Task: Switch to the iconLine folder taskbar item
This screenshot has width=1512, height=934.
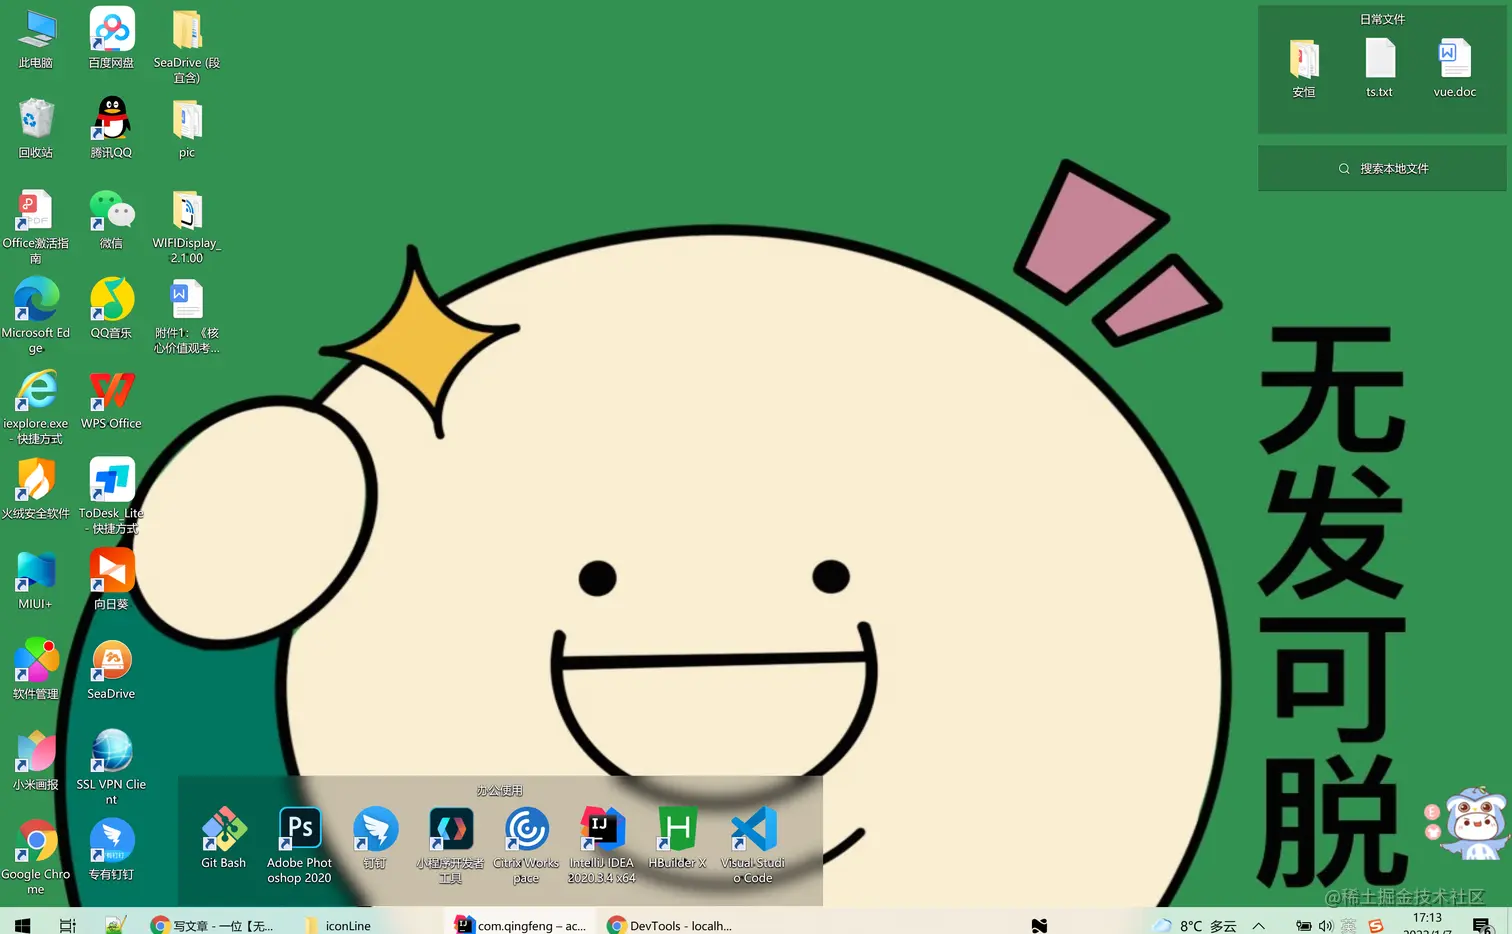Action: (x=338, y=925)
